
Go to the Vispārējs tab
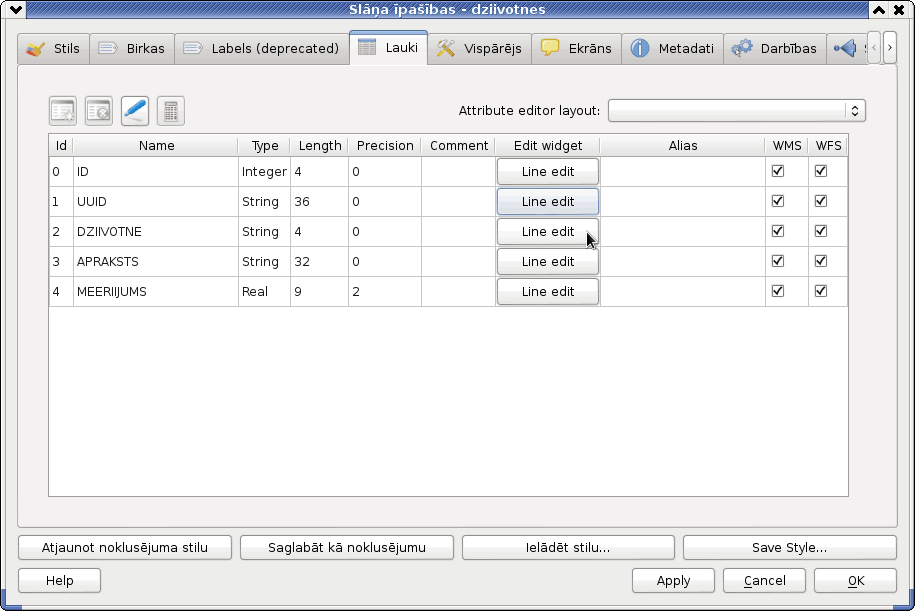point(480,48)
